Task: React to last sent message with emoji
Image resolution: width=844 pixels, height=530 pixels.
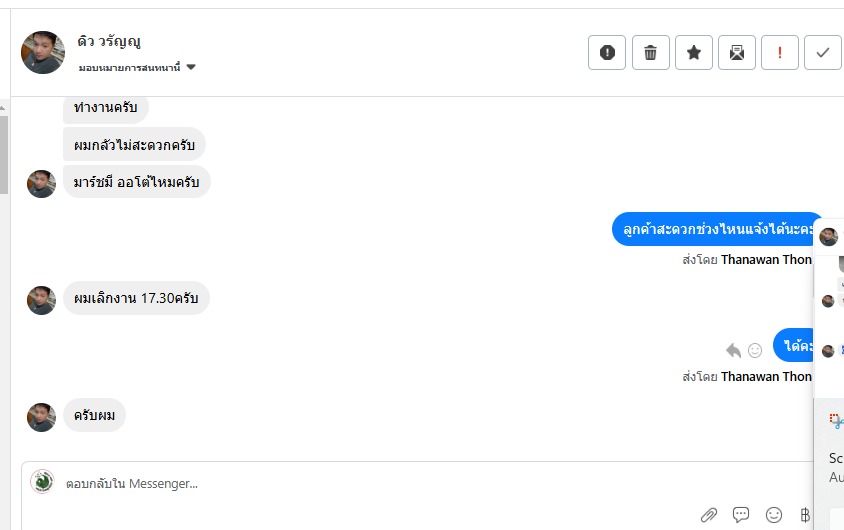Action: [x=755, y=350]
